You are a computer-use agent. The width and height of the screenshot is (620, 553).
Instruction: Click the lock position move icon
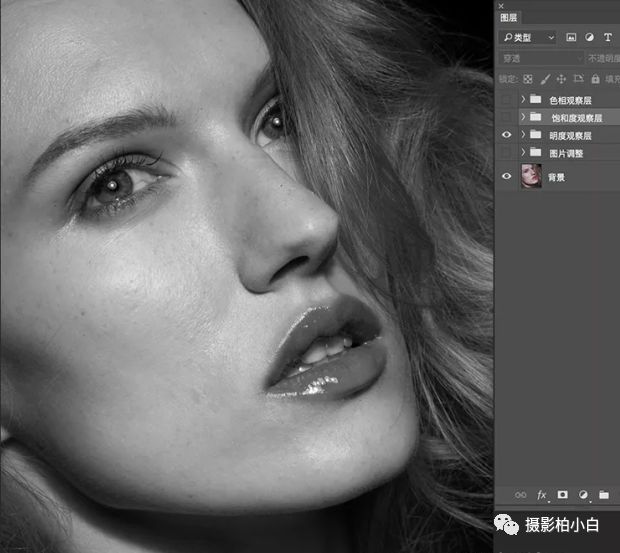pyautogui.click(x=561, y=78)
